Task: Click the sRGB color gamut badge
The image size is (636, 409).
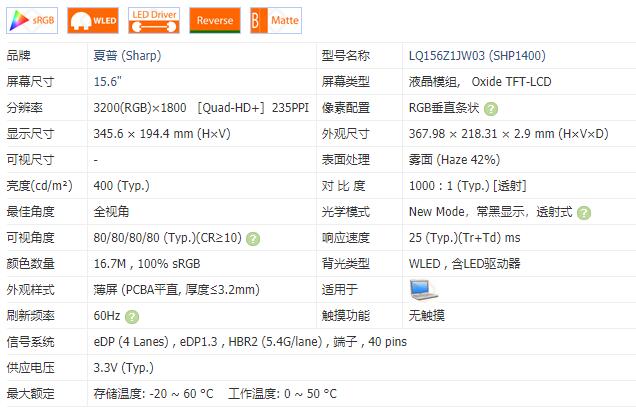Action: (x=32, y=20)
